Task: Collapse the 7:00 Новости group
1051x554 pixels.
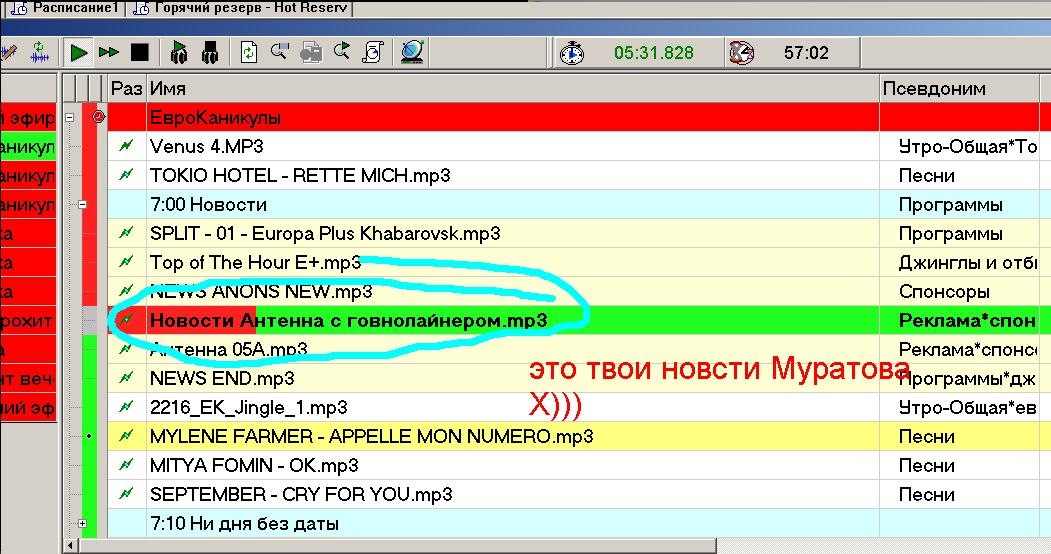Action: pos(83,204)
